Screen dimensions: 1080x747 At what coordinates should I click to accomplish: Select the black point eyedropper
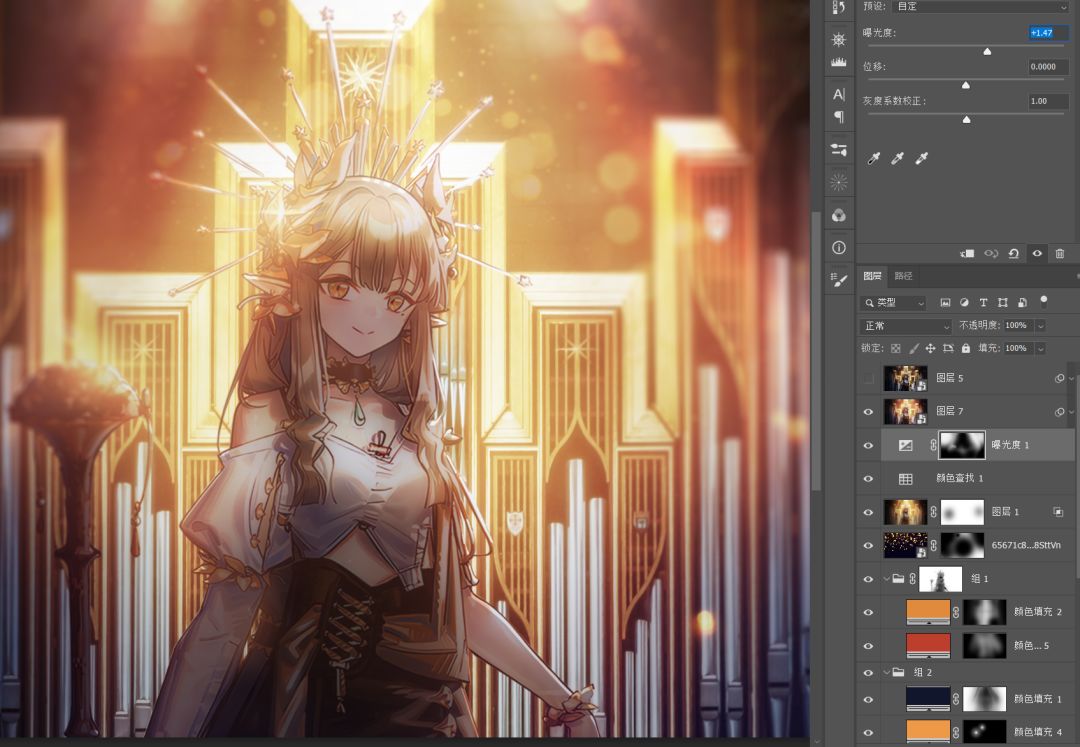[x=874, y=159]
